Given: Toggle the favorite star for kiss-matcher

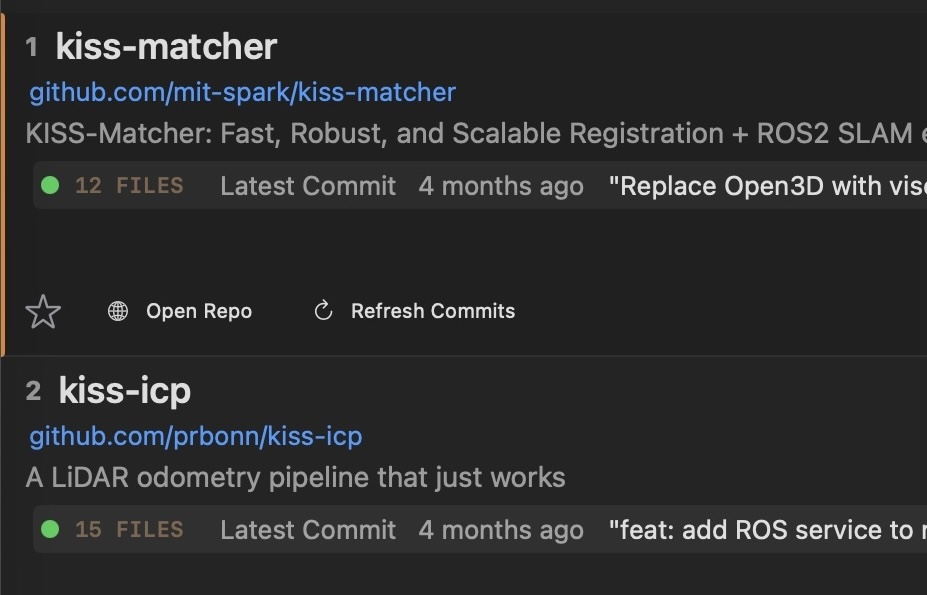Looking at the screenshot, I should (x=44, y=311).
